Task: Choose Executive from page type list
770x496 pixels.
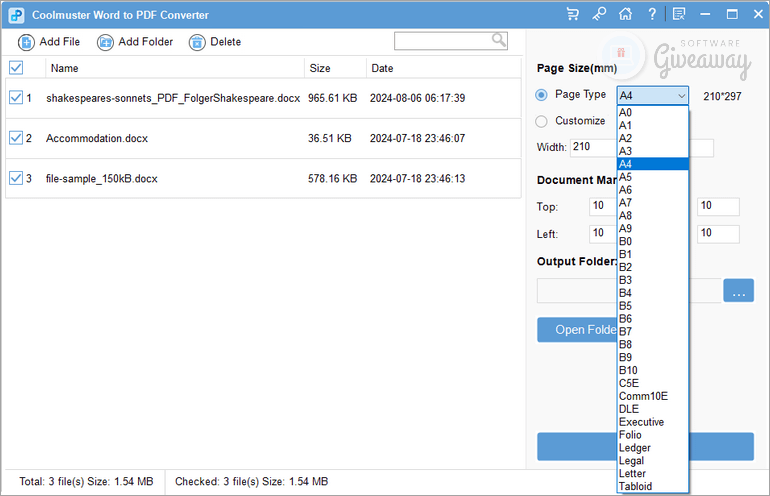Action: click(653, 422)
